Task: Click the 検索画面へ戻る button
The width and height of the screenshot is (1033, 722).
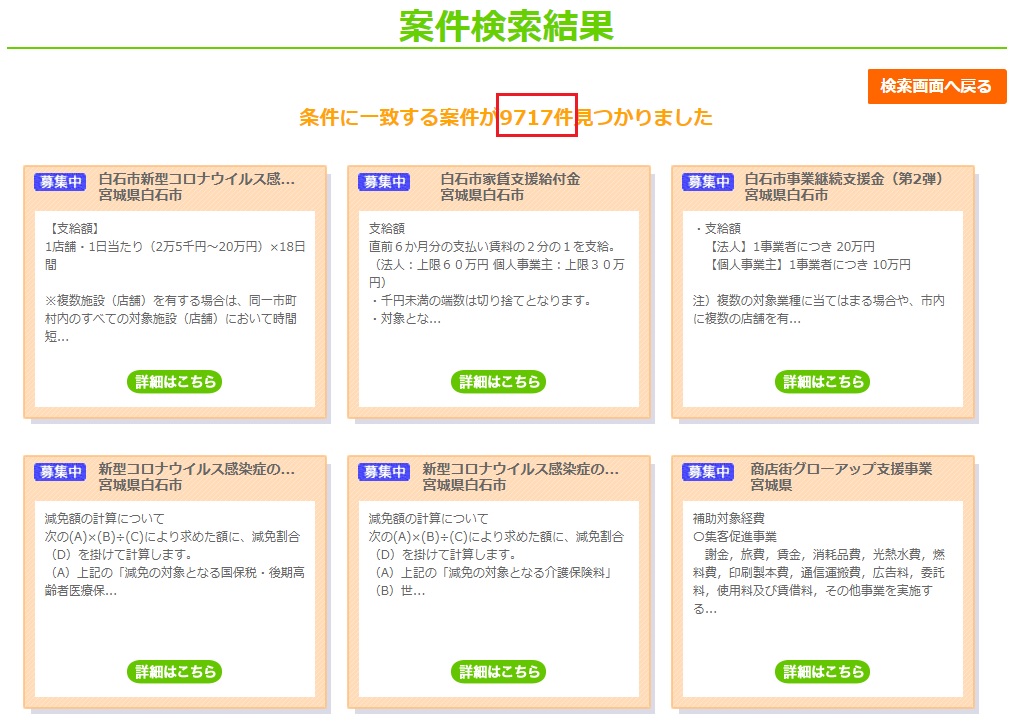Action: (936, 86)
